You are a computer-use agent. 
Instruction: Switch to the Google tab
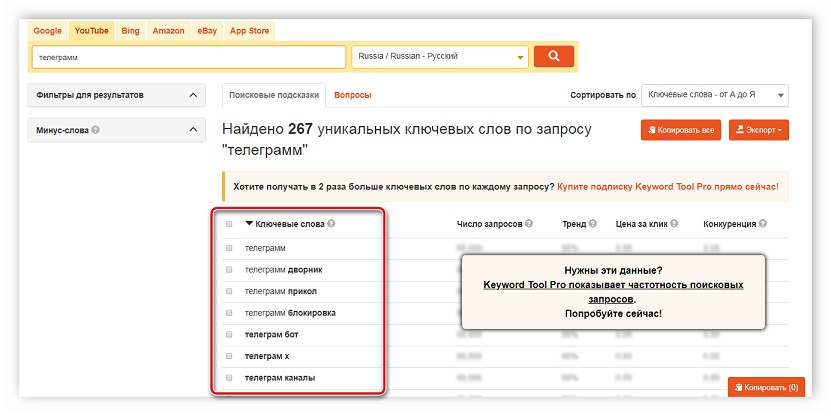[48, 31]
